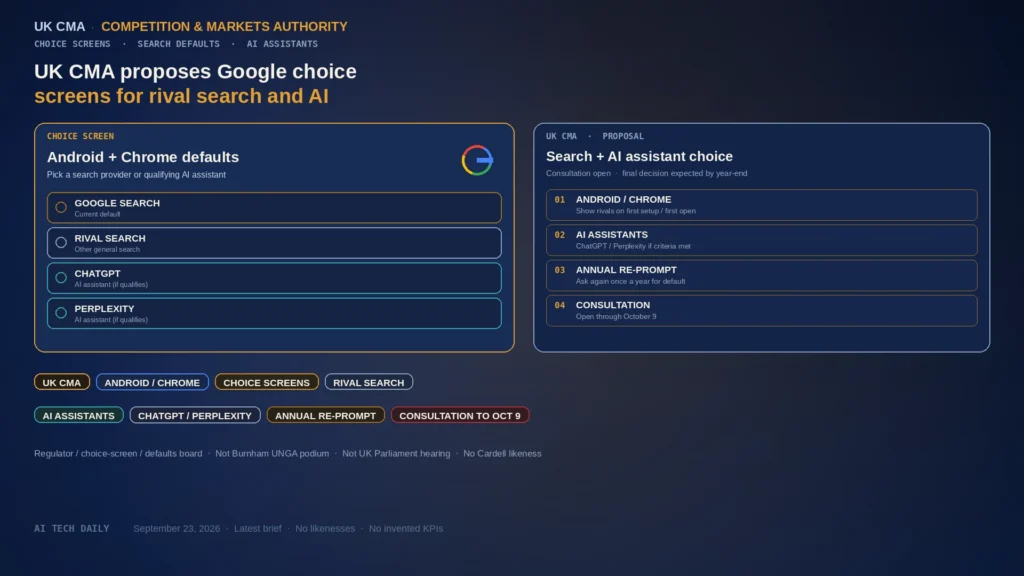This screenshot has height=576, width=1024.
Task: Click the AI Assistants breadcrumb at top
Action: coord(282,44)
